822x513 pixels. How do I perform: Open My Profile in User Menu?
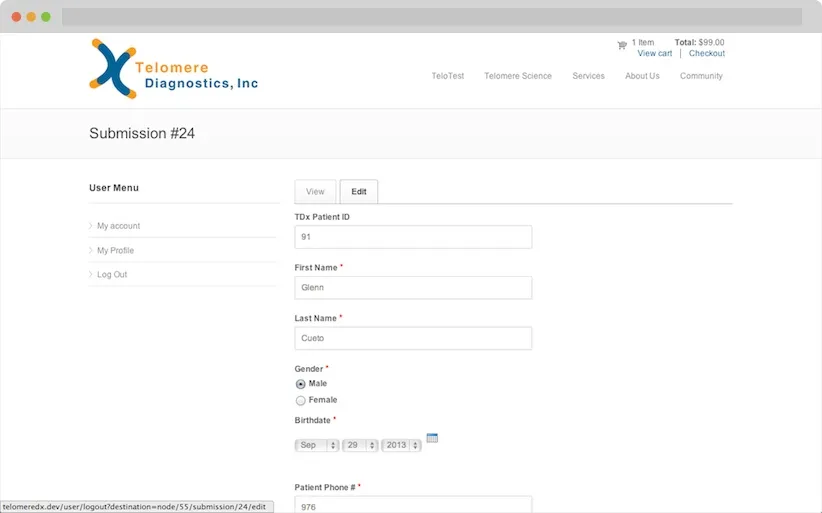[115, 250]
